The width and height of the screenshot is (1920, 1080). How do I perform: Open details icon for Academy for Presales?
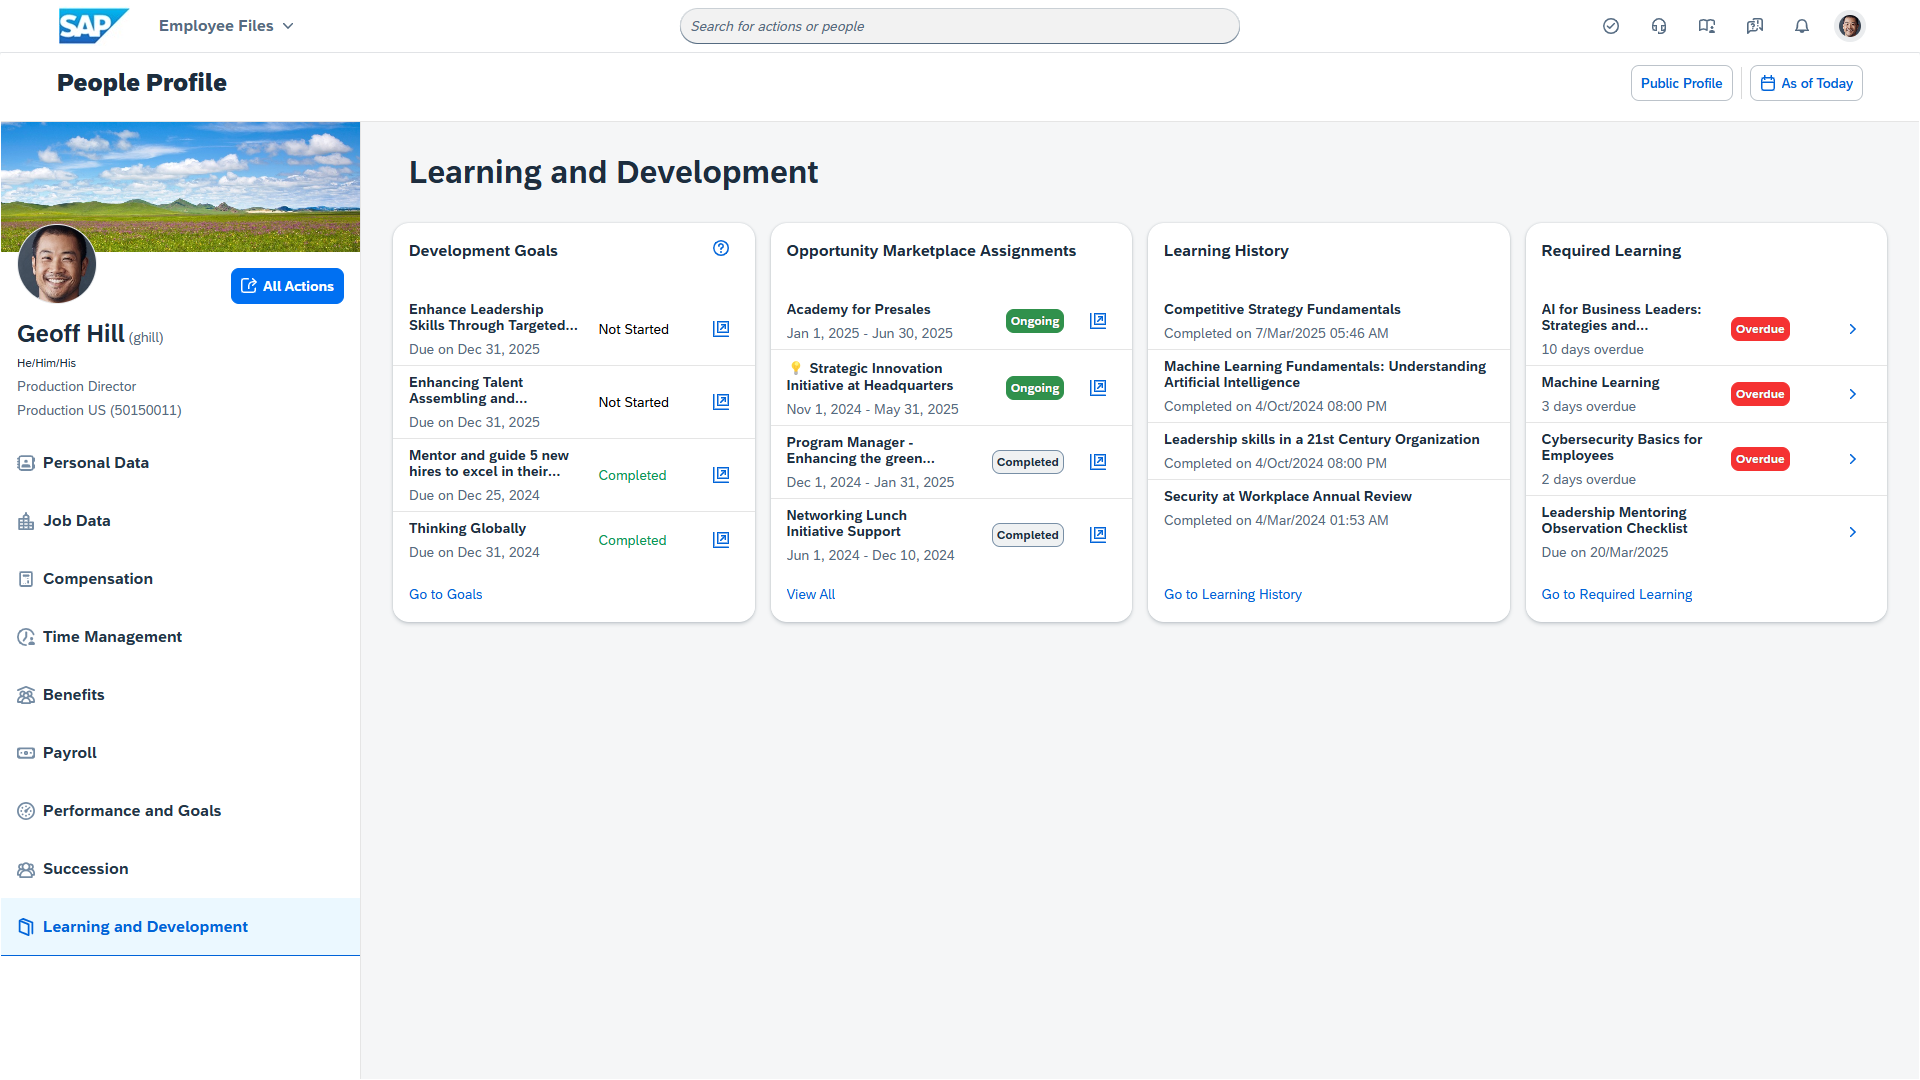point(1098,321)
